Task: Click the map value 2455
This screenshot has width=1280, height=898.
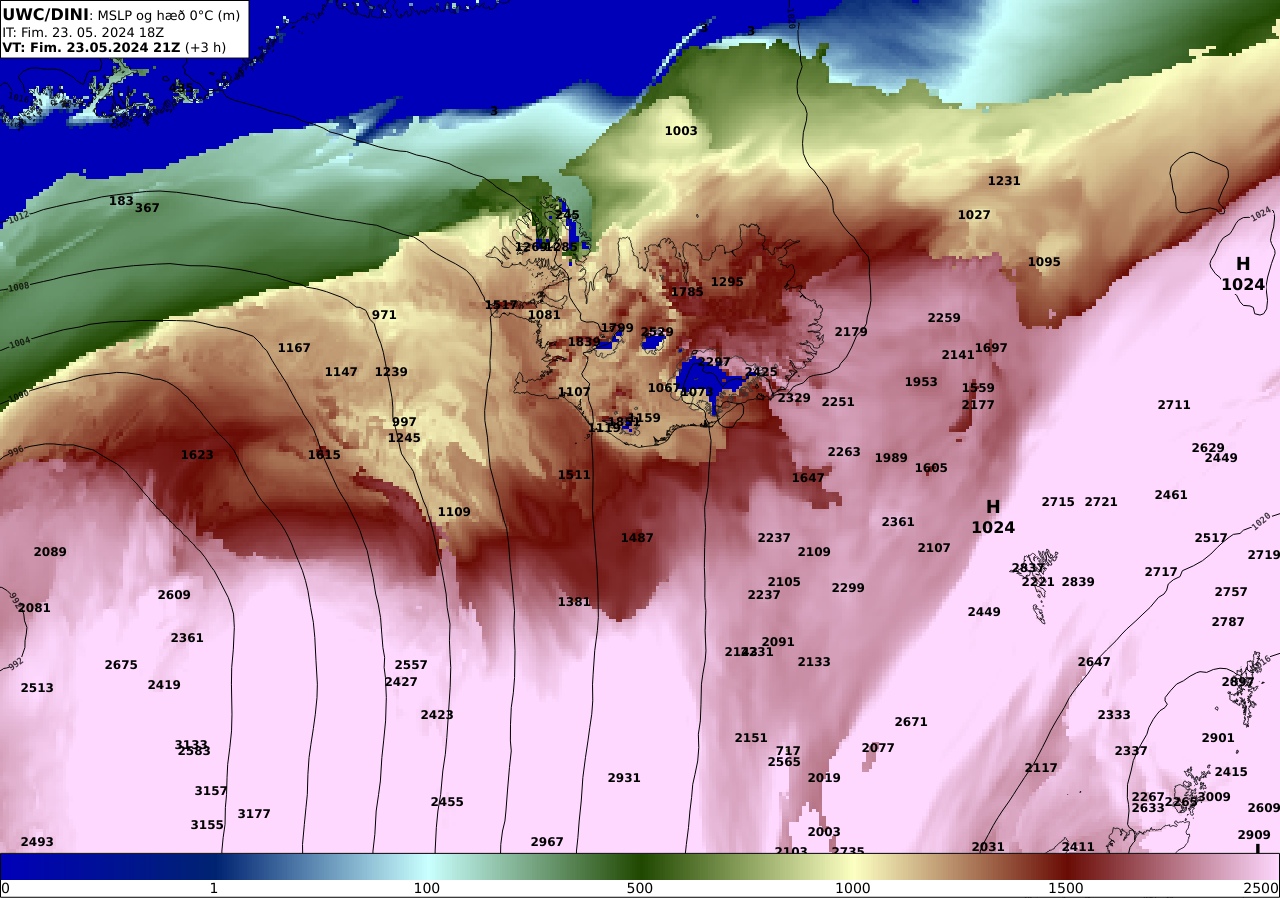Action: point(447,802)
